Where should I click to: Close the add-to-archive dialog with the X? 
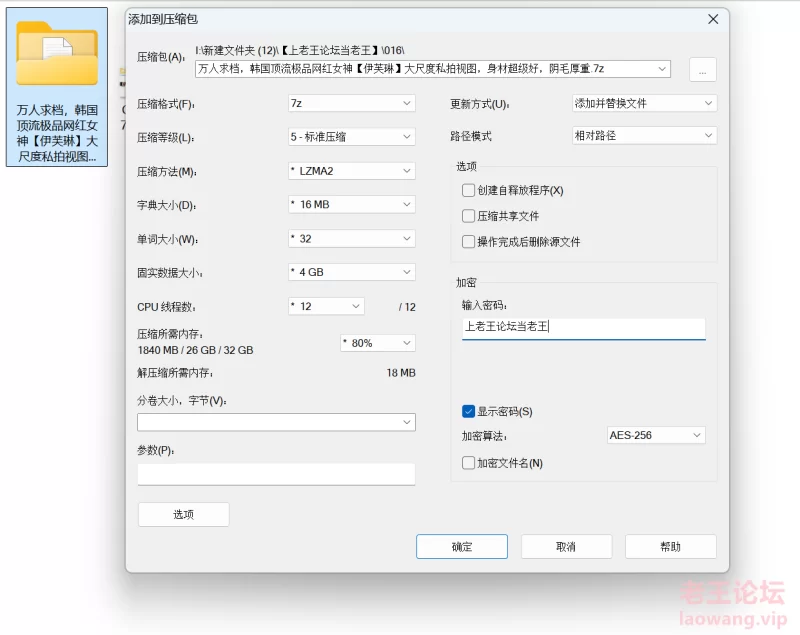[713, 19]
